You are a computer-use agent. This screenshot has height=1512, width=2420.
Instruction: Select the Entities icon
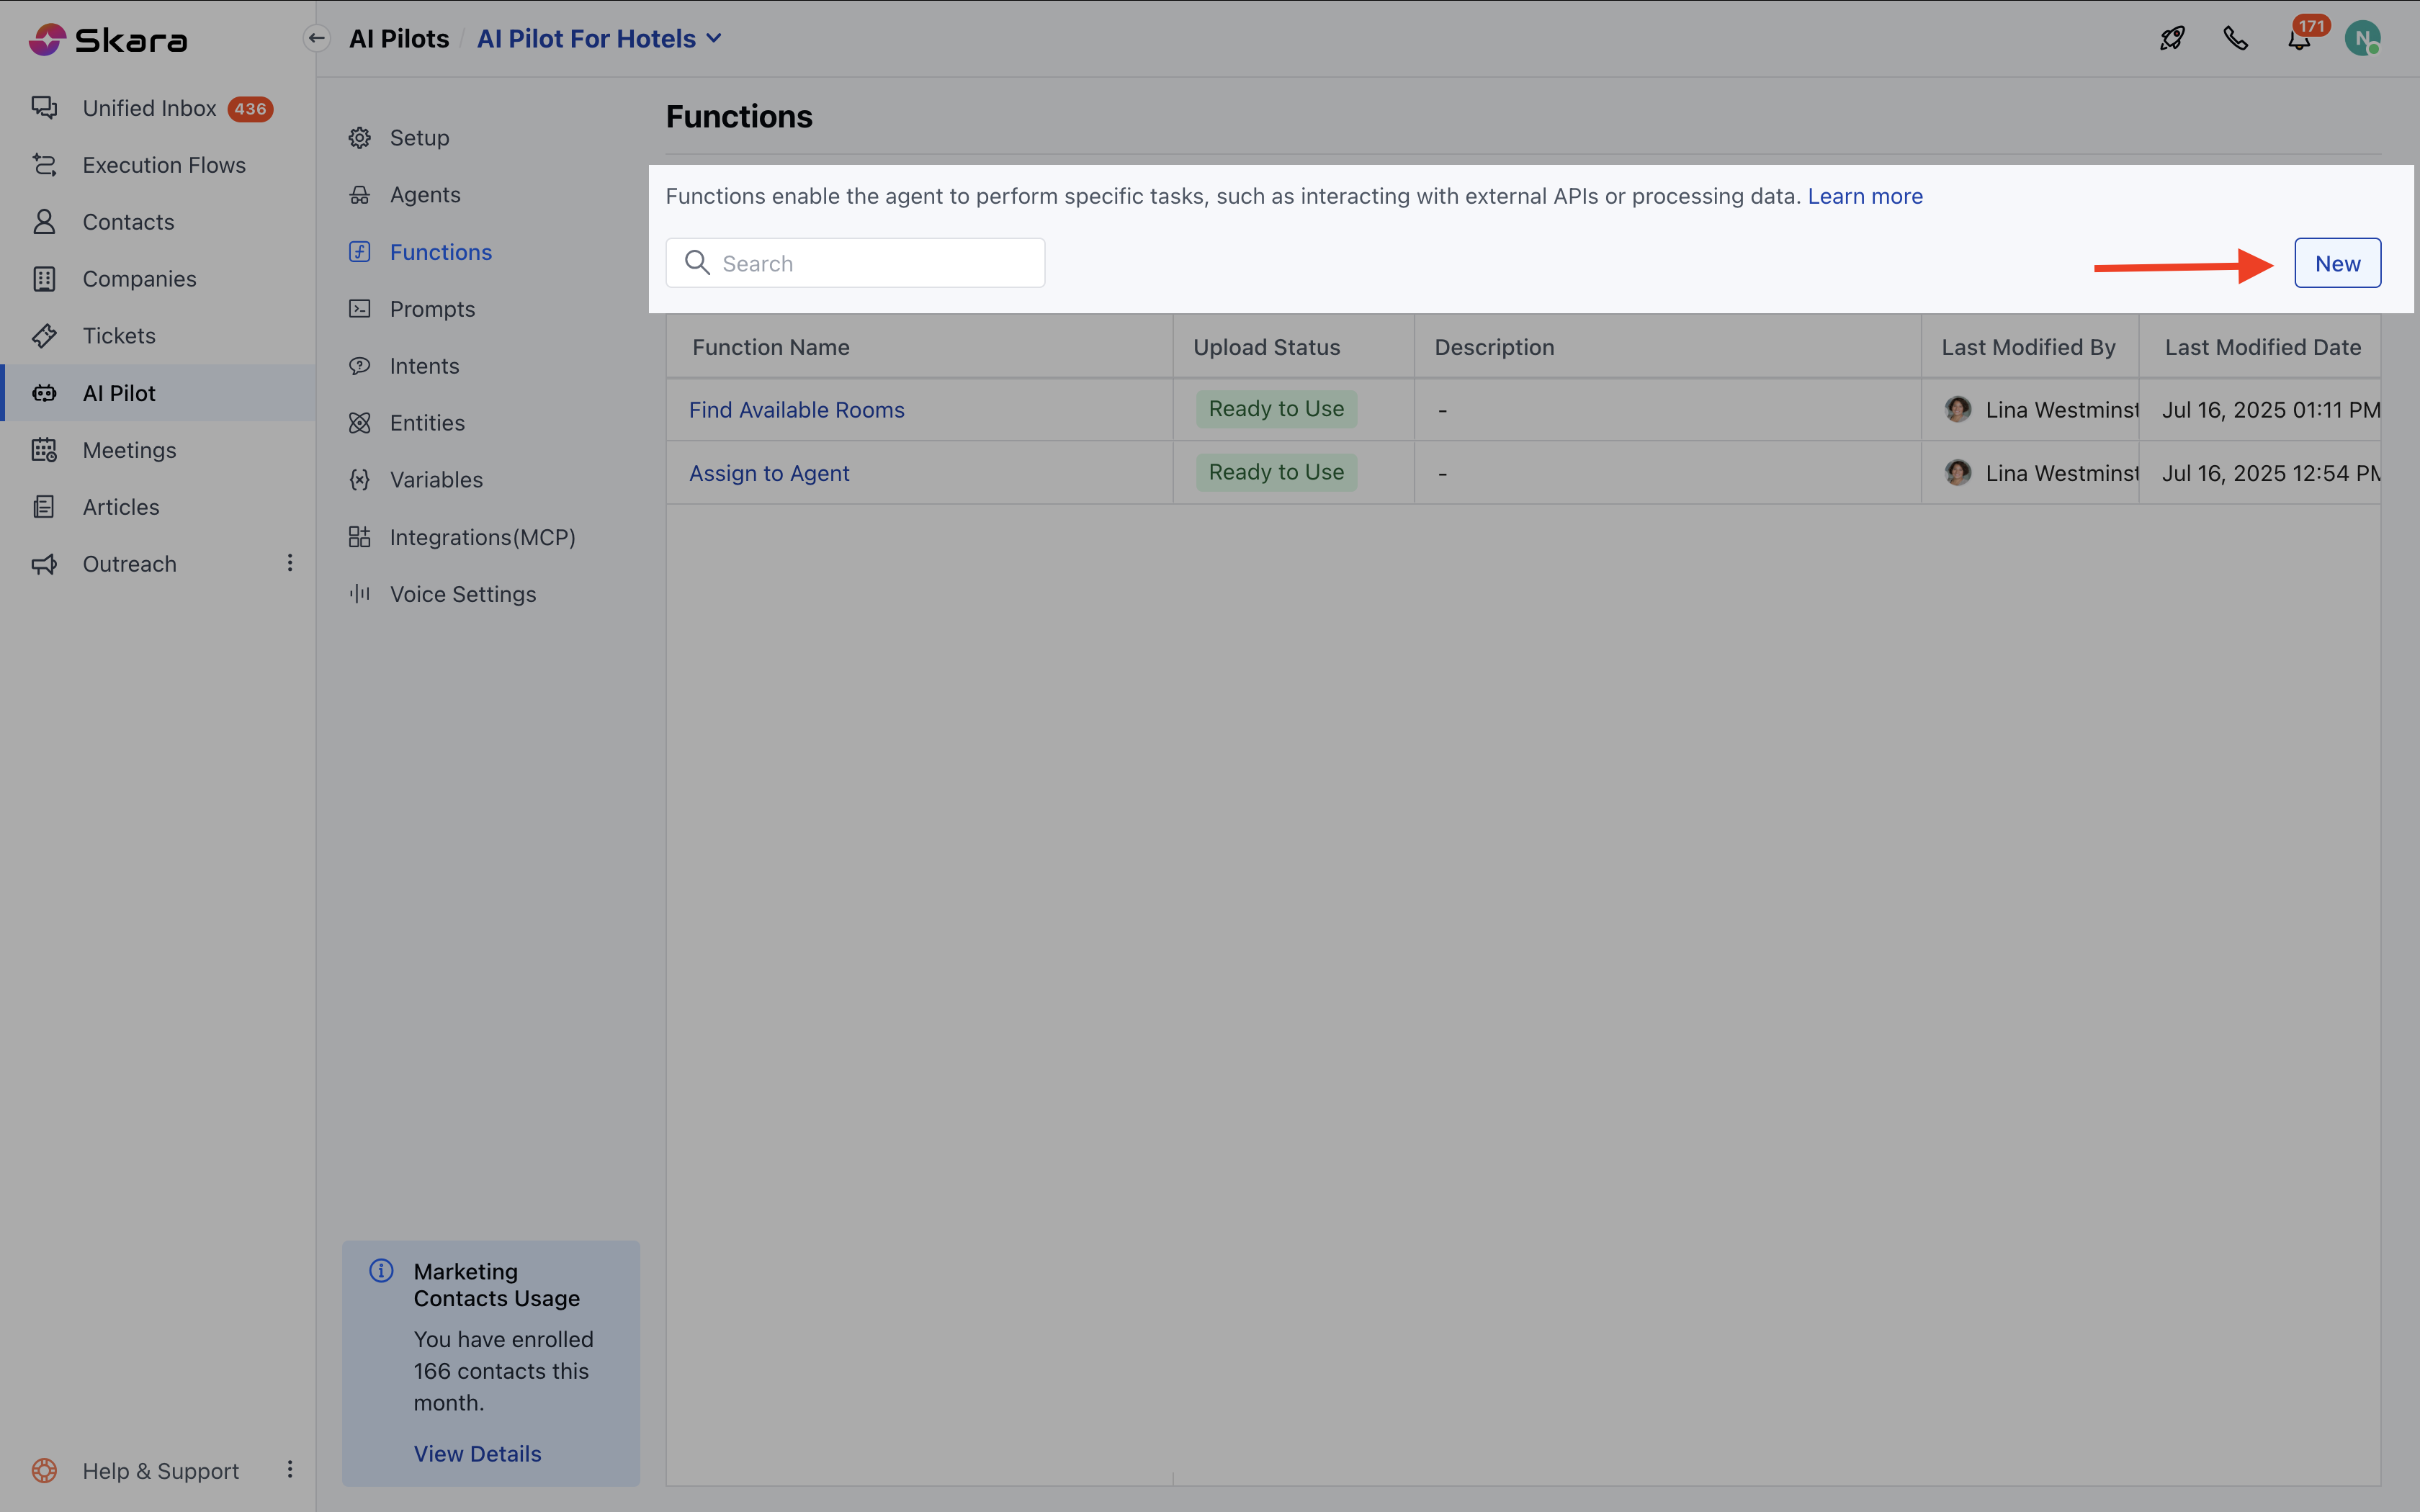pyautogui.click(x=360, y=422)
